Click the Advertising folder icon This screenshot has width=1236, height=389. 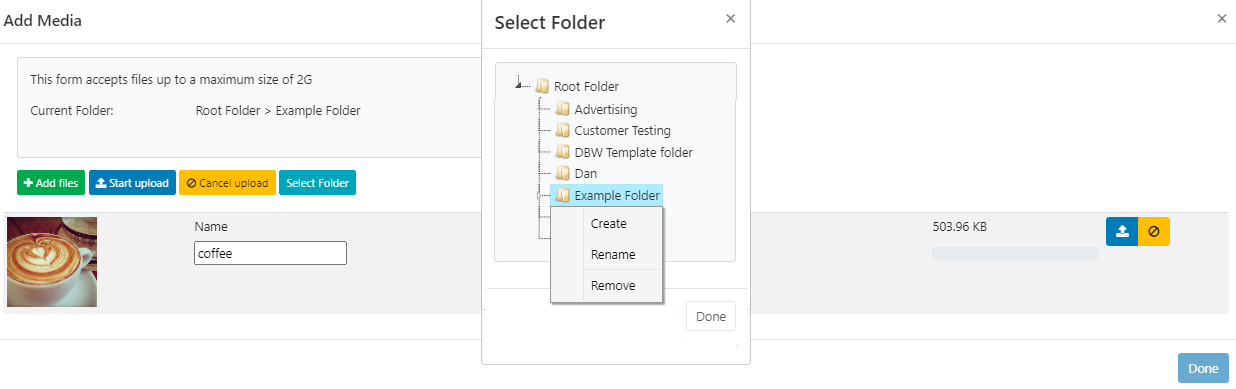click(562, 109)
